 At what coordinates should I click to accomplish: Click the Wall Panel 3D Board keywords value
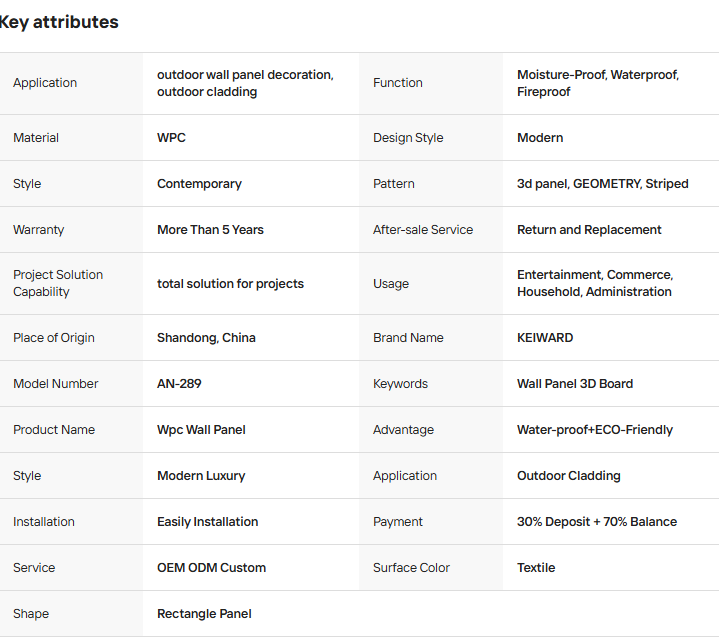(x=575, y=384)
